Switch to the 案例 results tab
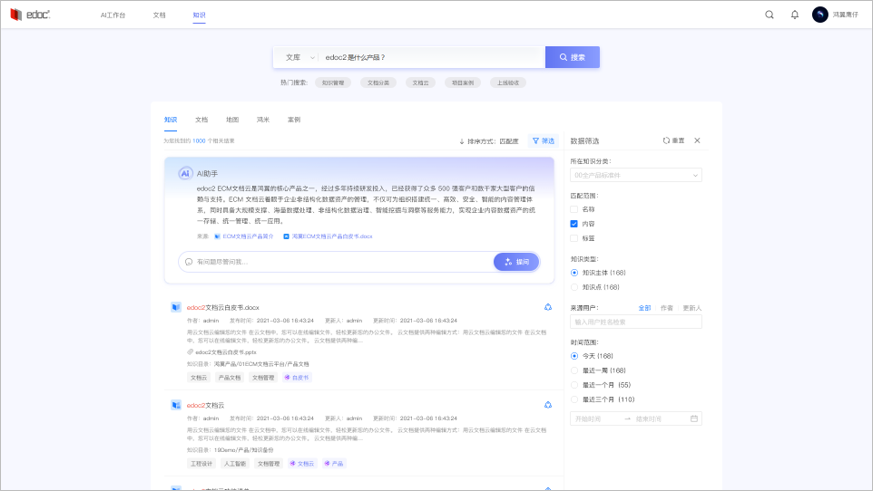Image resolution: width=873 pixels, height=491 pixels. [x=294, y=120]
